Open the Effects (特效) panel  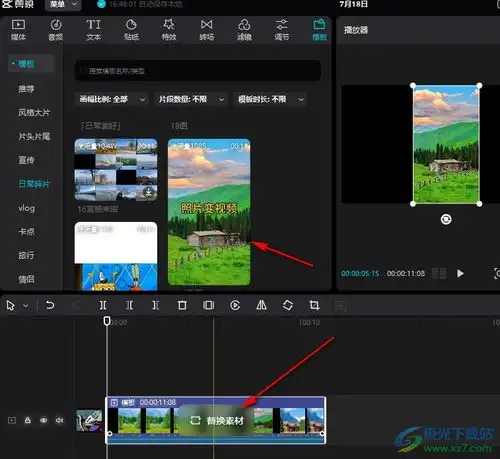tap(169, 30)
